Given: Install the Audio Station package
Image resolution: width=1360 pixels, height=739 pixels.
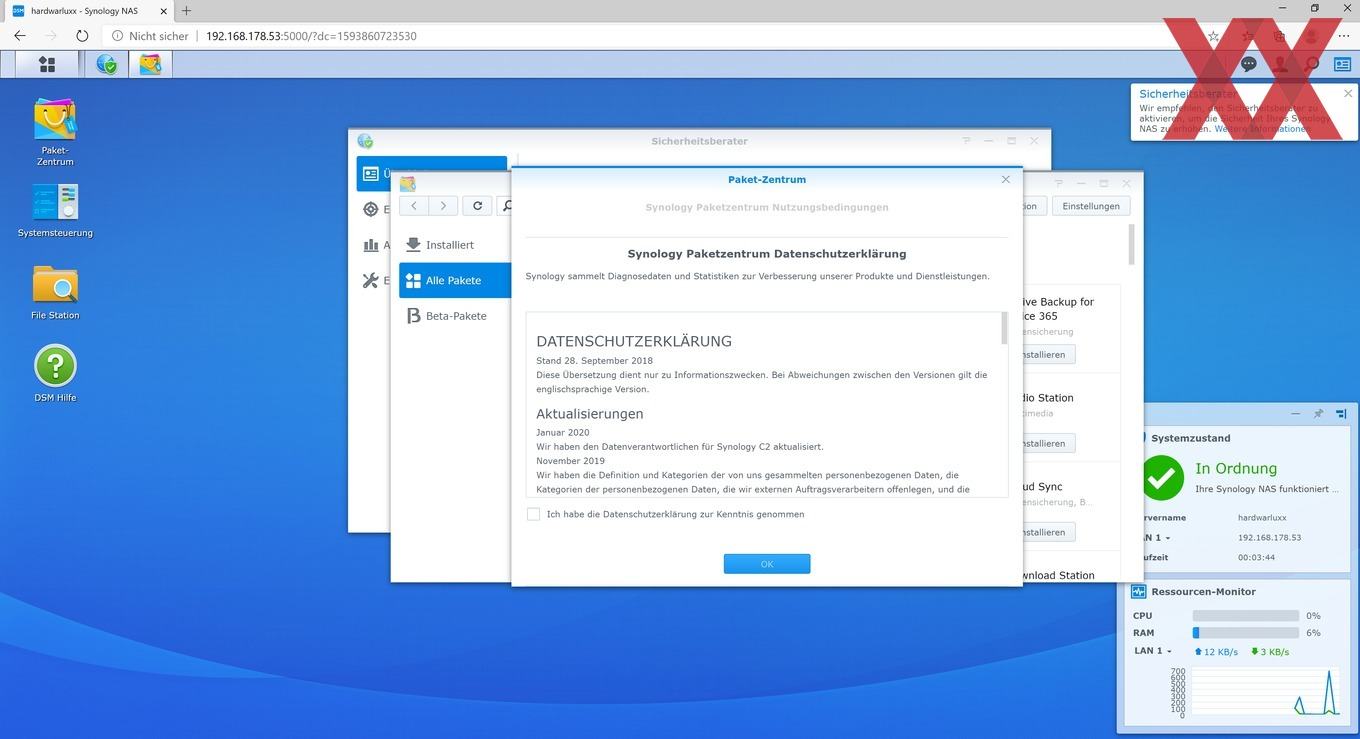Looking at the screenshot, I should [1046, 443].
